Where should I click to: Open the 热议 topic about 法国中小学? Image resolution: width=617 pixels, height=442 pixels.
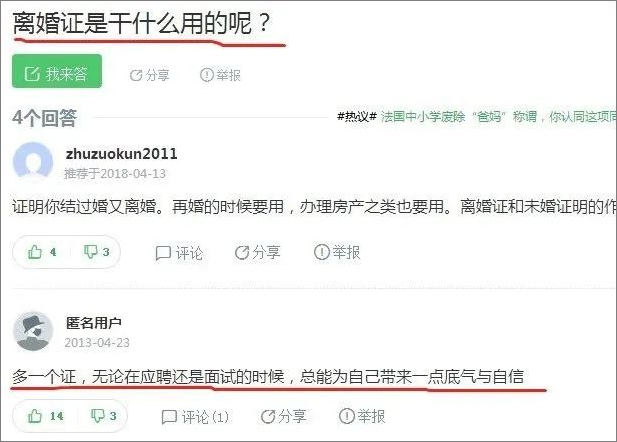tap(477, 117)
